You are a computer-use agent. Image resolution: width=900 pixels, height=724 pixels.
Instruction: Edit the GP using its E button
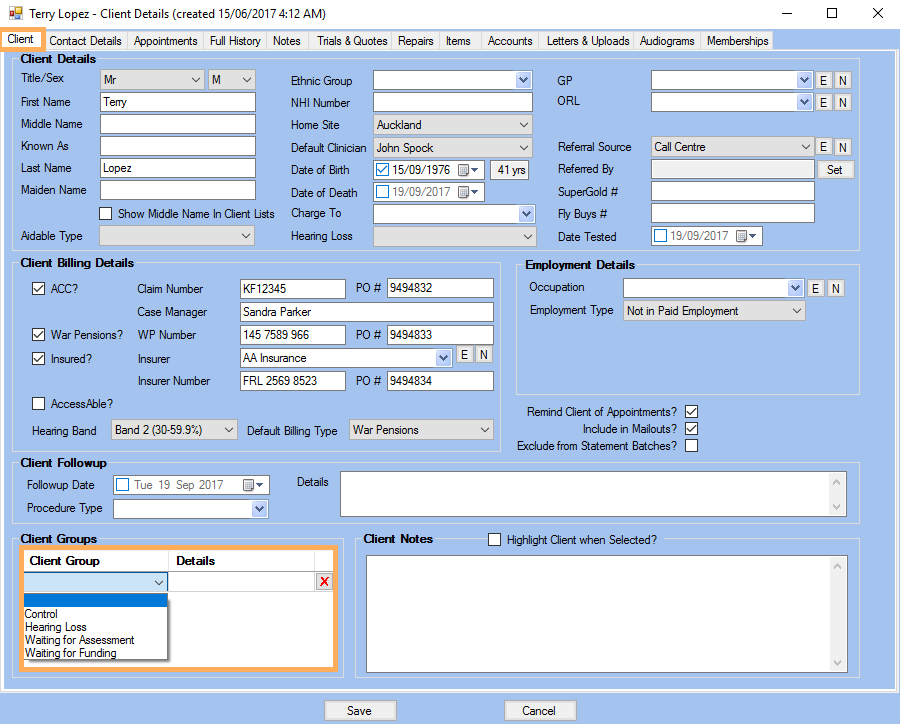tap(824, 80)
